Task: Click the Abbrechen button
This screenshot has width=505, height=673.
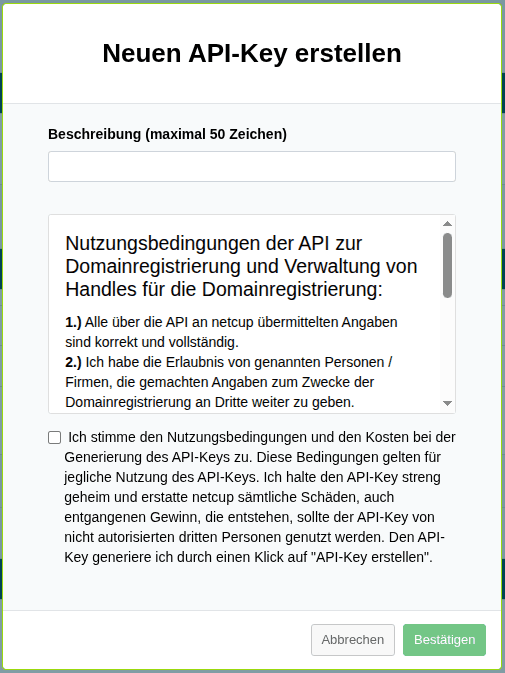Action: tap(353, 640)
